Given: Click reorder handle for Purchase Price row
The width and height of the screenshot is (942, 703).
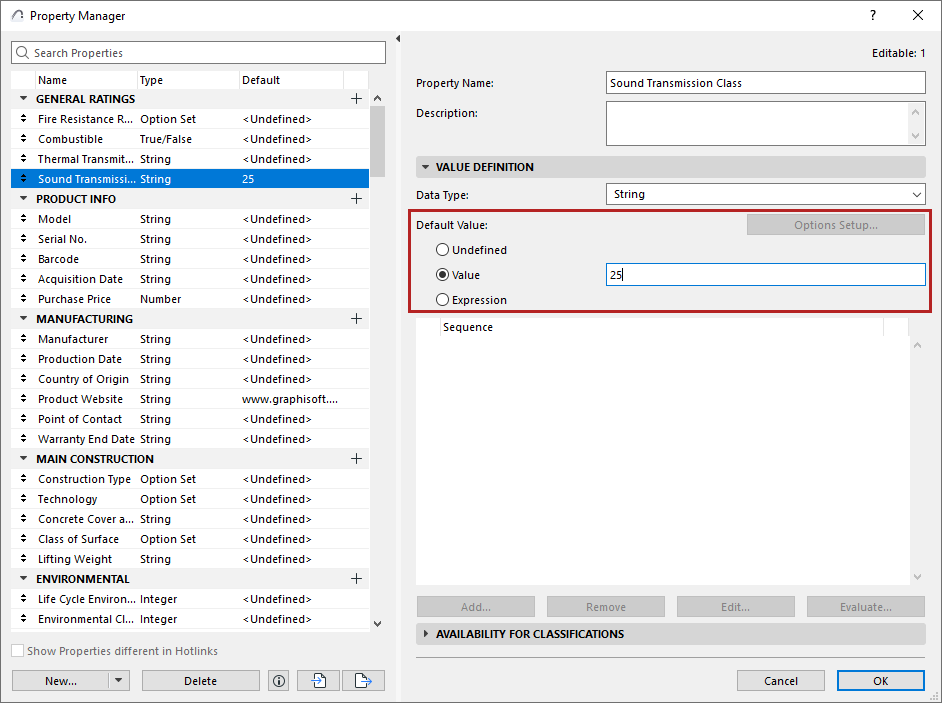Looking at the screenshot, I should [x=23, y=299].
